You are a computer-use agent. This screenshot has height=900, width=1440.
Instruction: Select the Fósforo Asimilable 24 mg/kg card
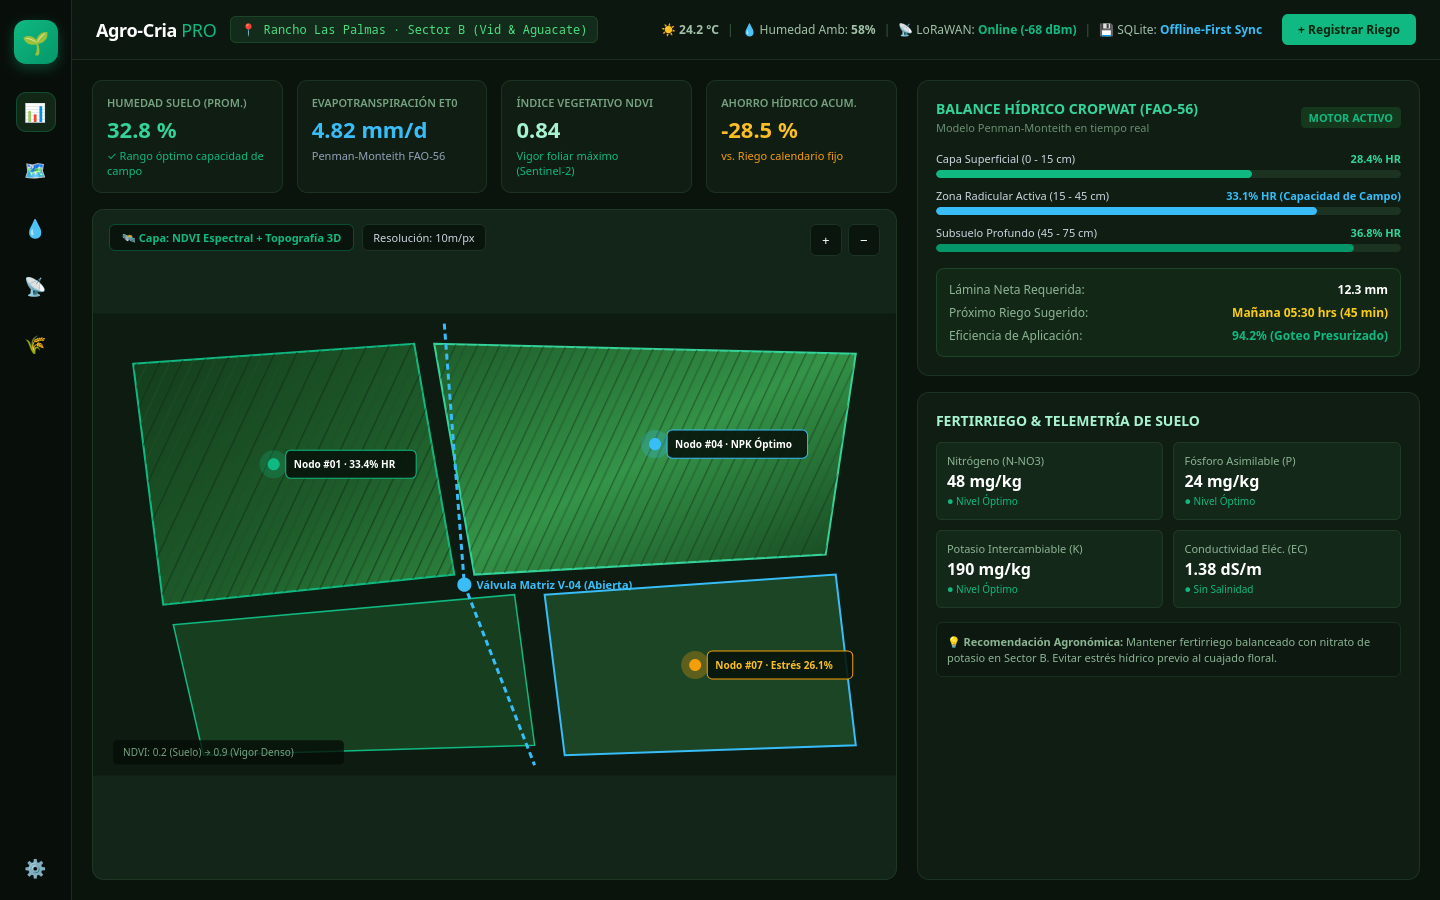click(1287, 481)
